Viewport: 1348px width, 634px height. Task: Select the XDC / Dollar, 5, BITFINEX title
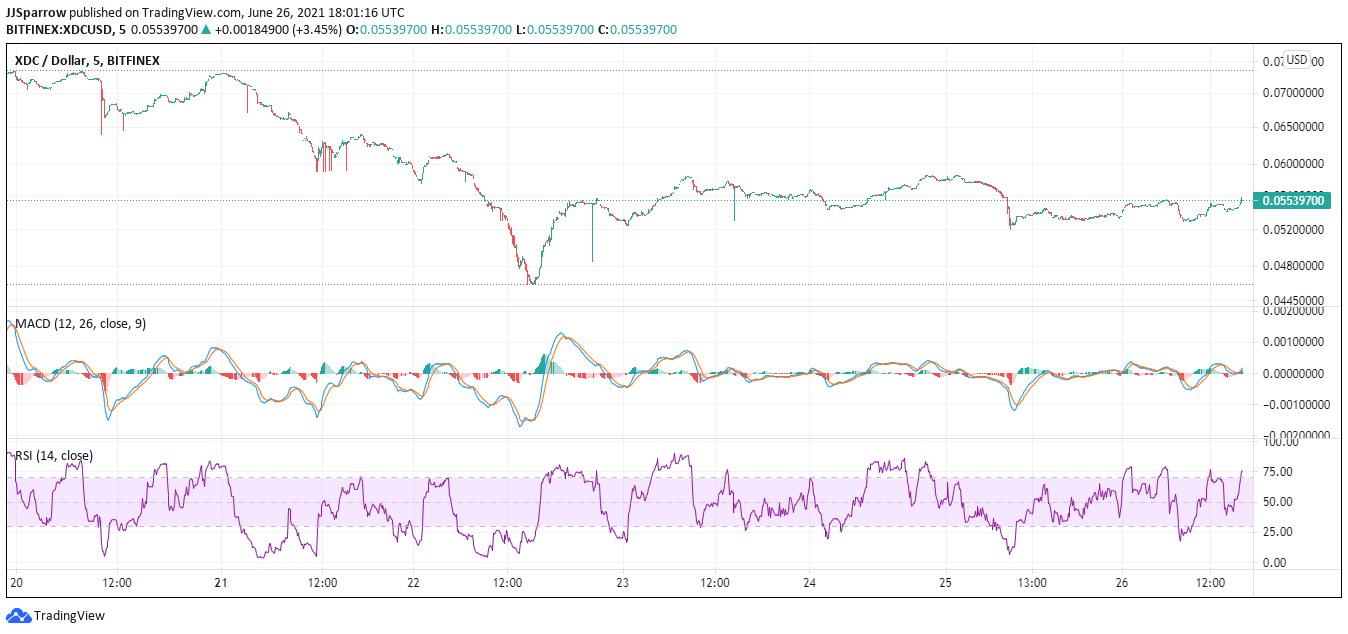click(x=87, y=61)
